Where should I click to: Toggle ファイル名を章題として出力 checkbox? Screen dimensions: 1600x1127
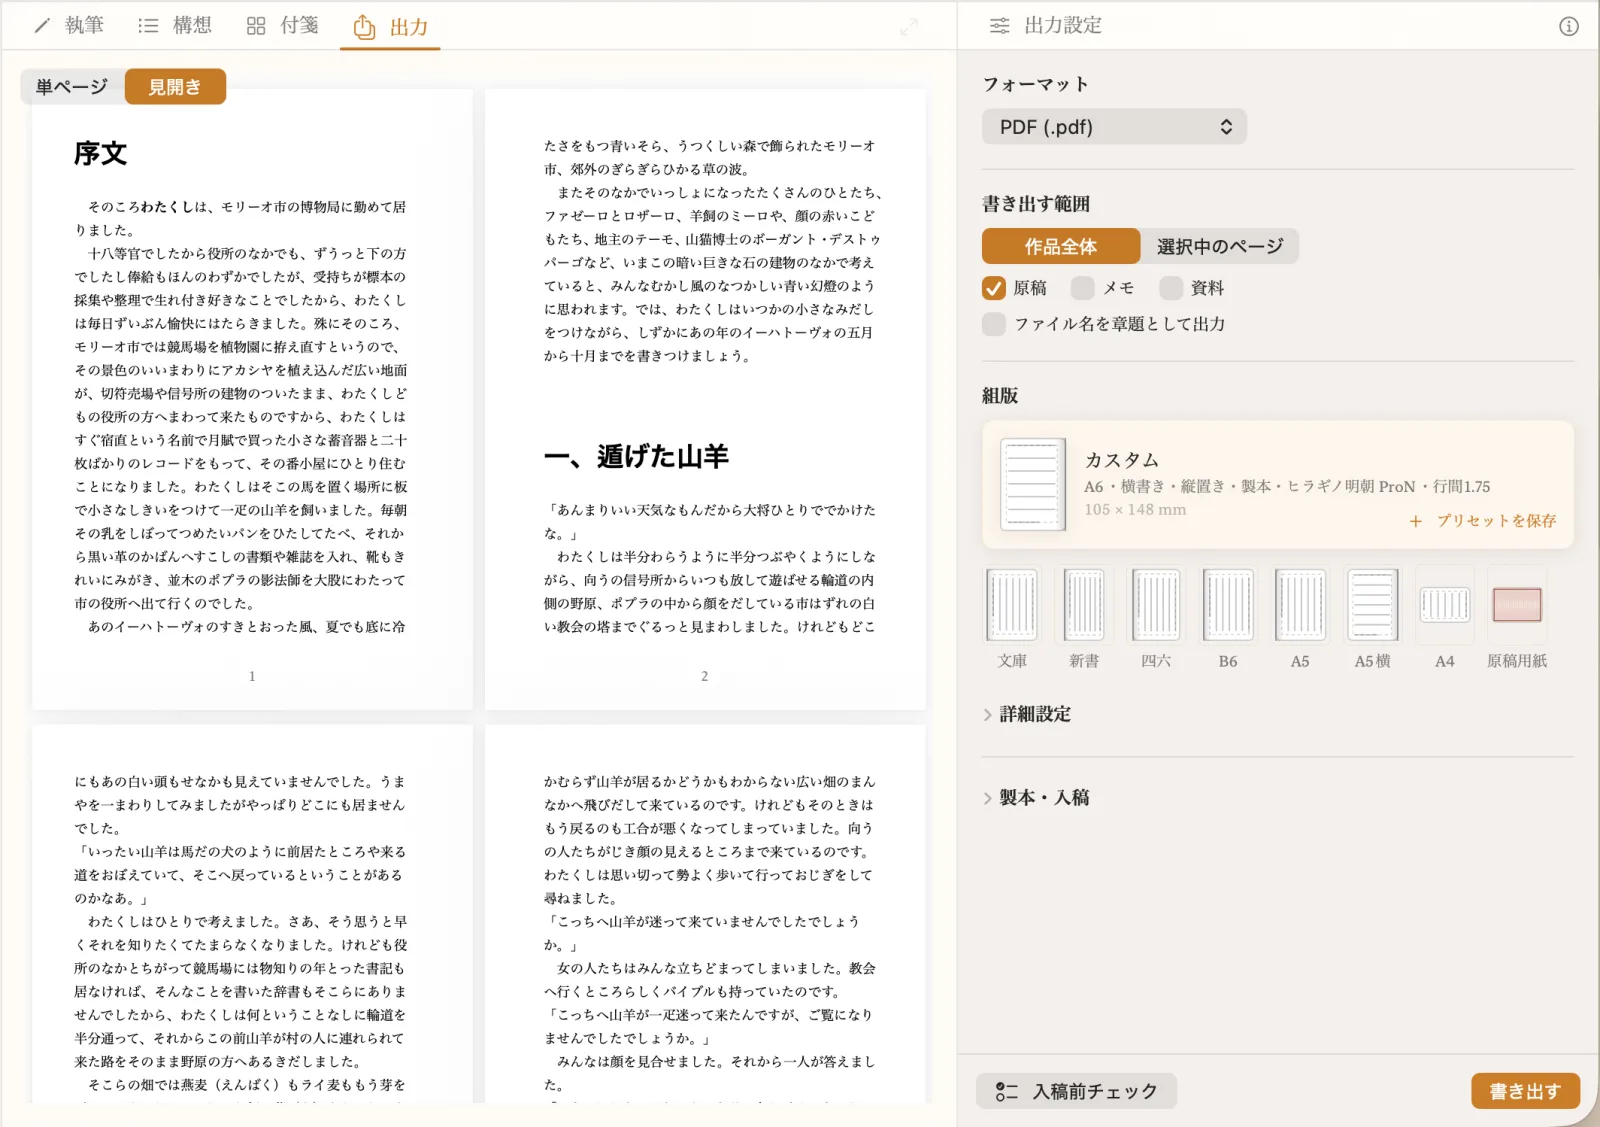pyautogui.click(x=994, y=324)
